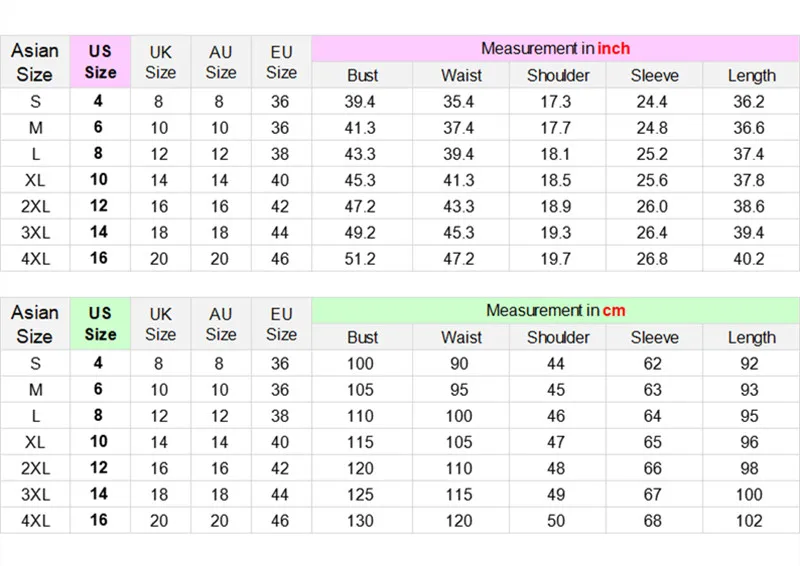Select the 4XL row label in inch table

[35, 259]
